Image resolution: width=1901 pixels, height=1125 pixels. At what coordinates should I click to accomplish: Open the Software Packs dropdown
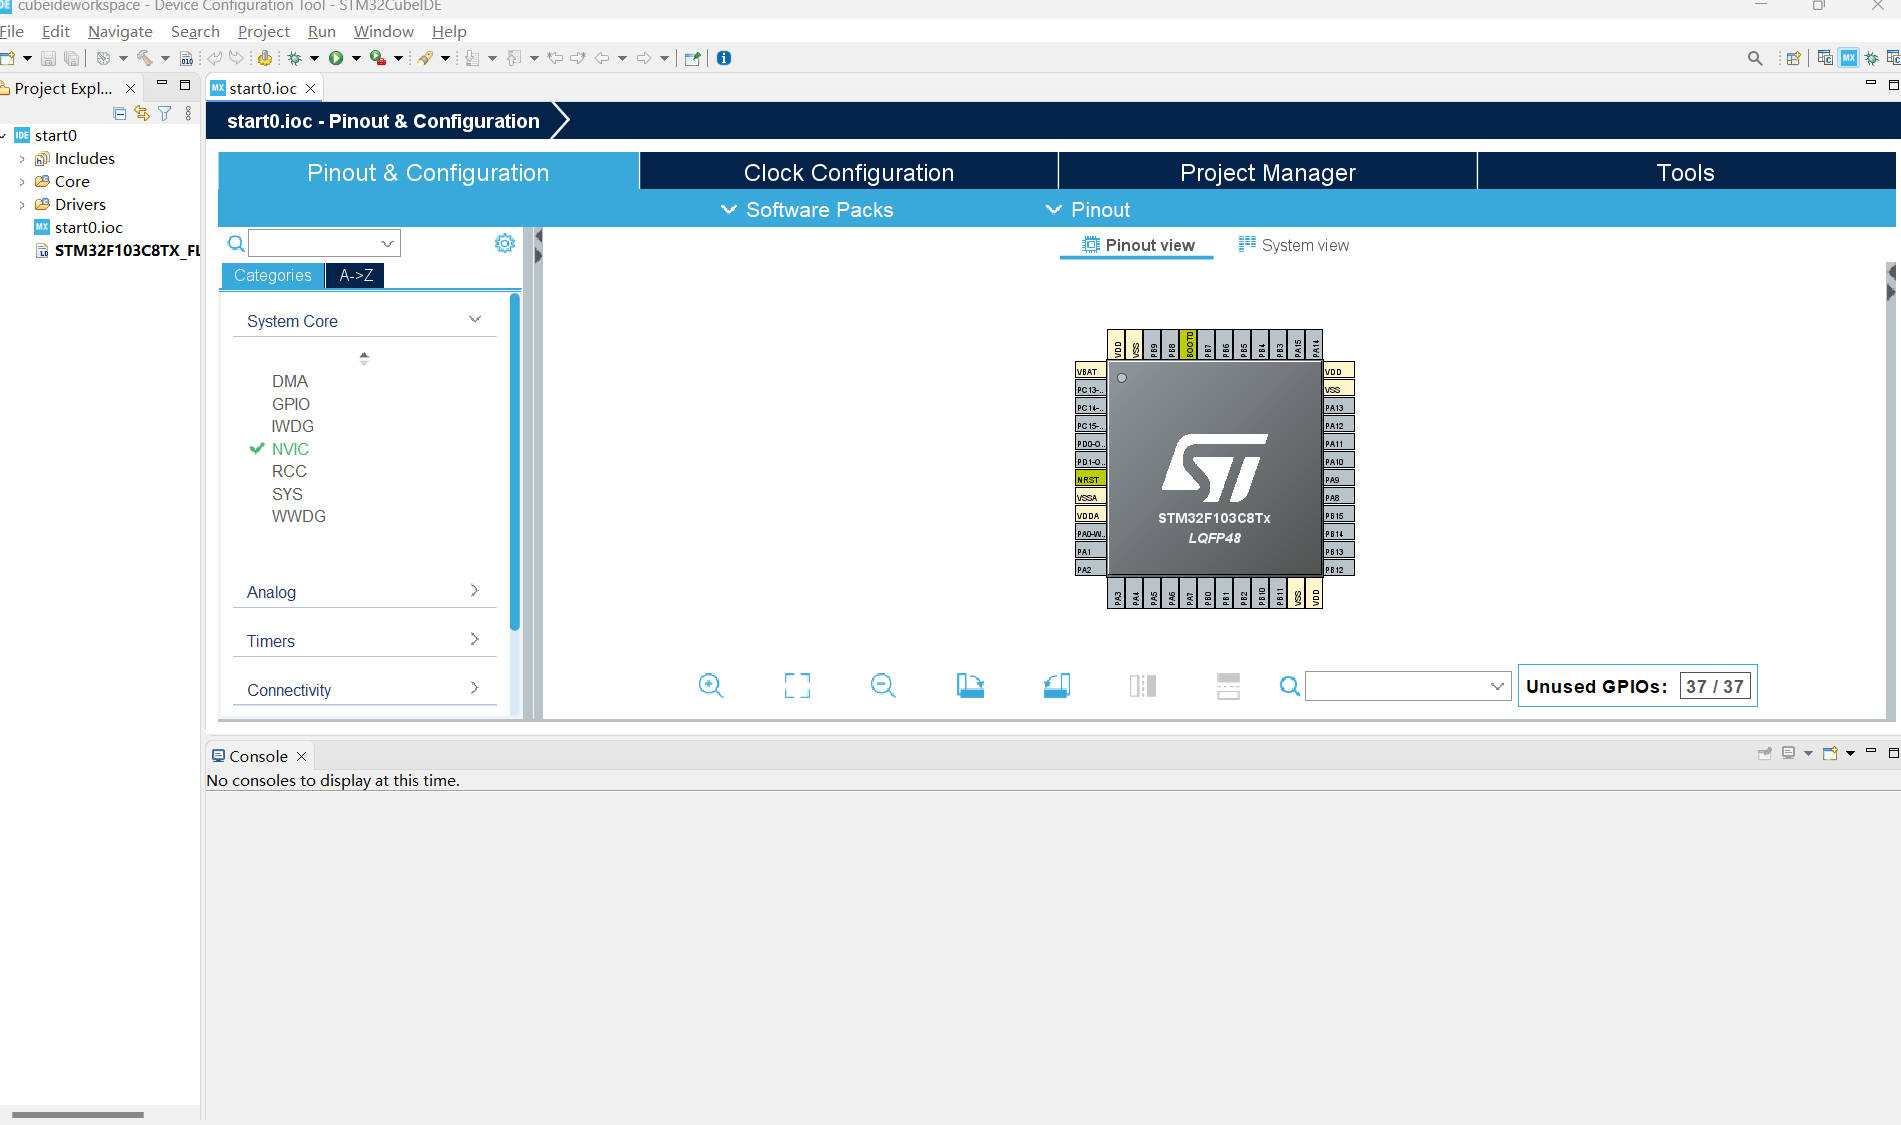click(807, 210)
